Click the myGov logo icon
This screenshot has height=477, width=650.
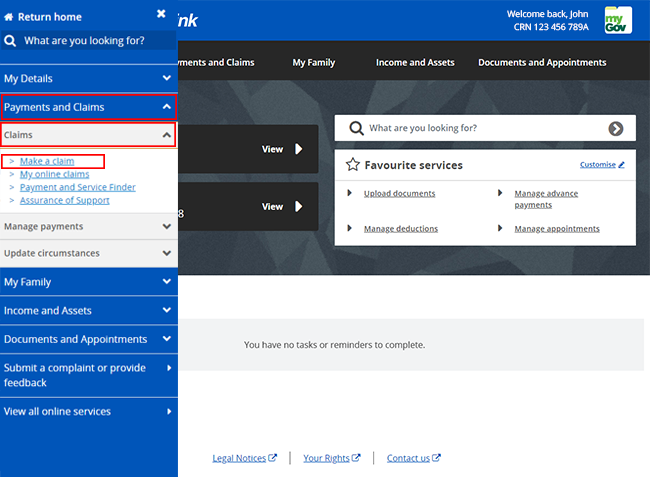(x=618, y=20)
